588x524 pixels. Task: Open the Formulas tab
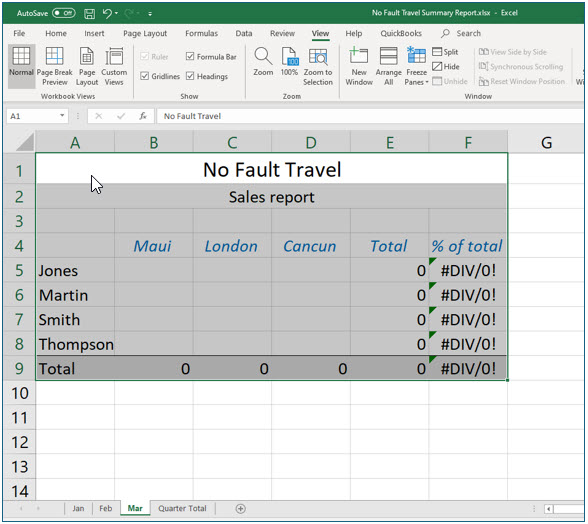(x=201, y=33)
